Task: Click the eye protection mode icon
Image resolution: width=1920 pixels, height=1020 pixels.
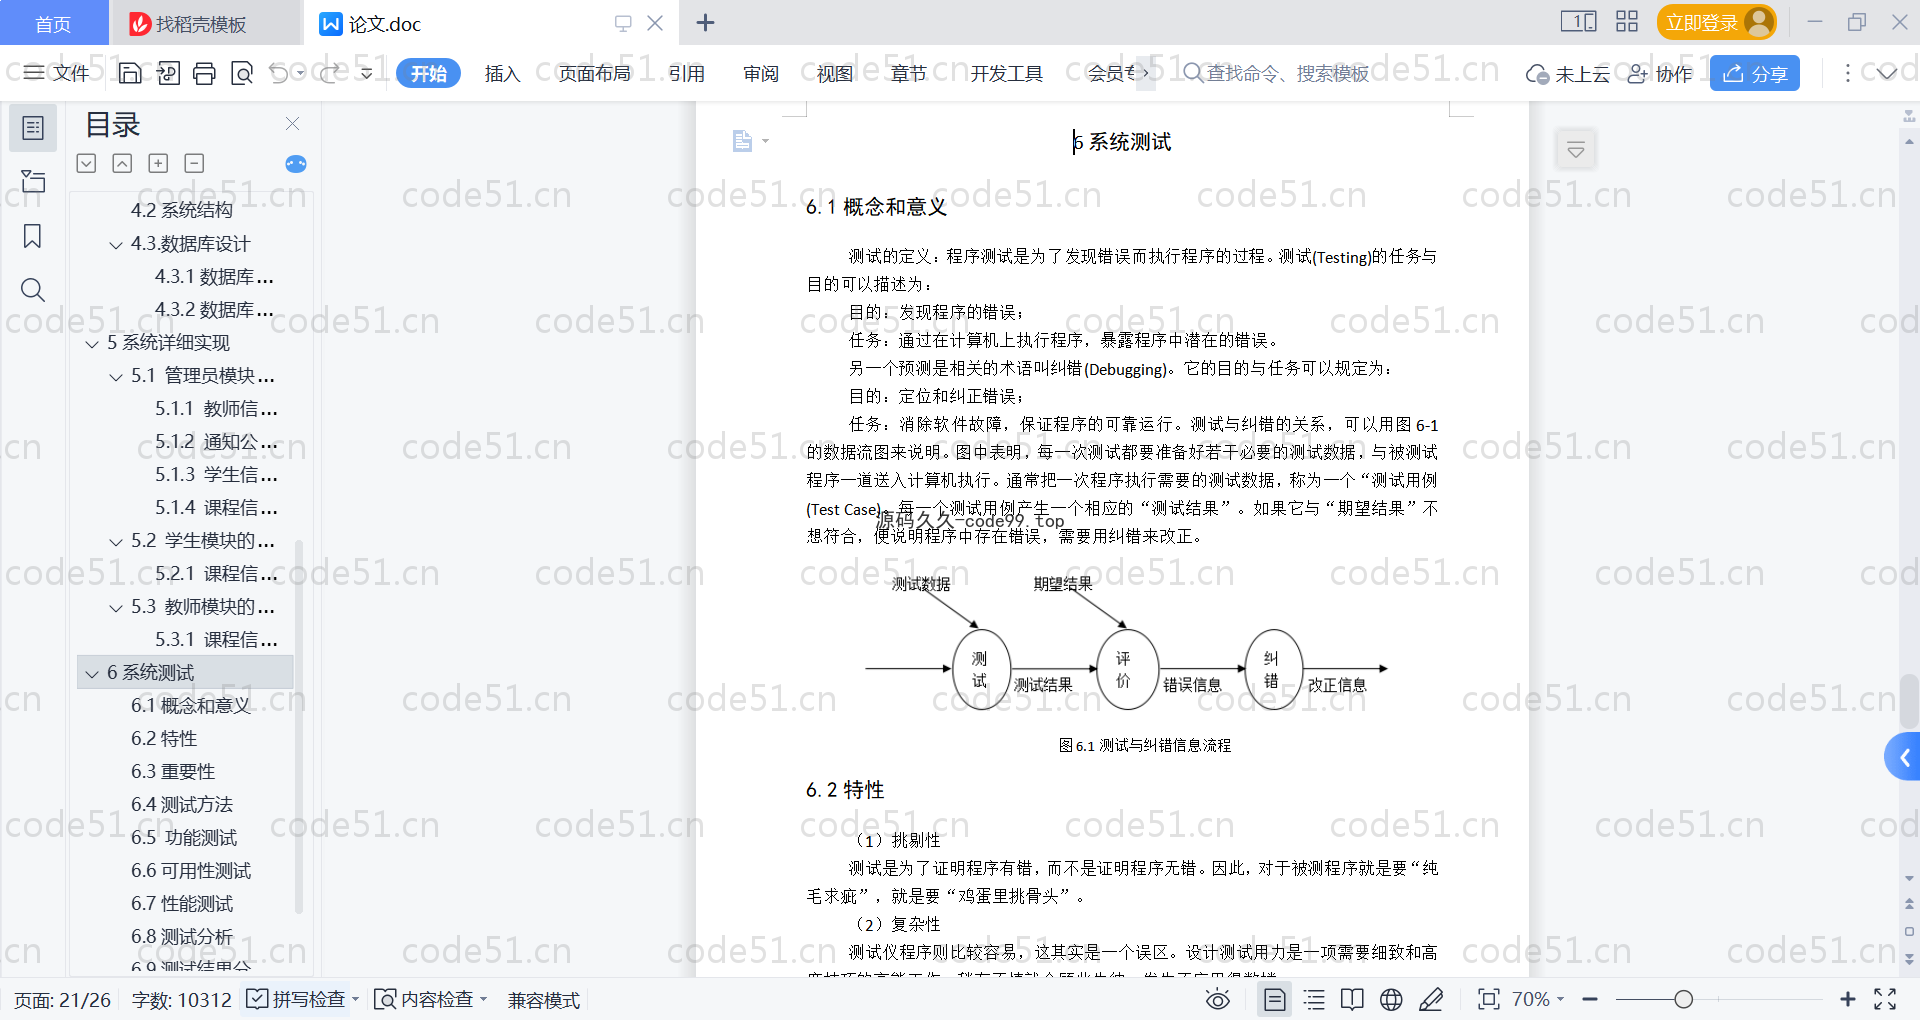Action: 1218,999
